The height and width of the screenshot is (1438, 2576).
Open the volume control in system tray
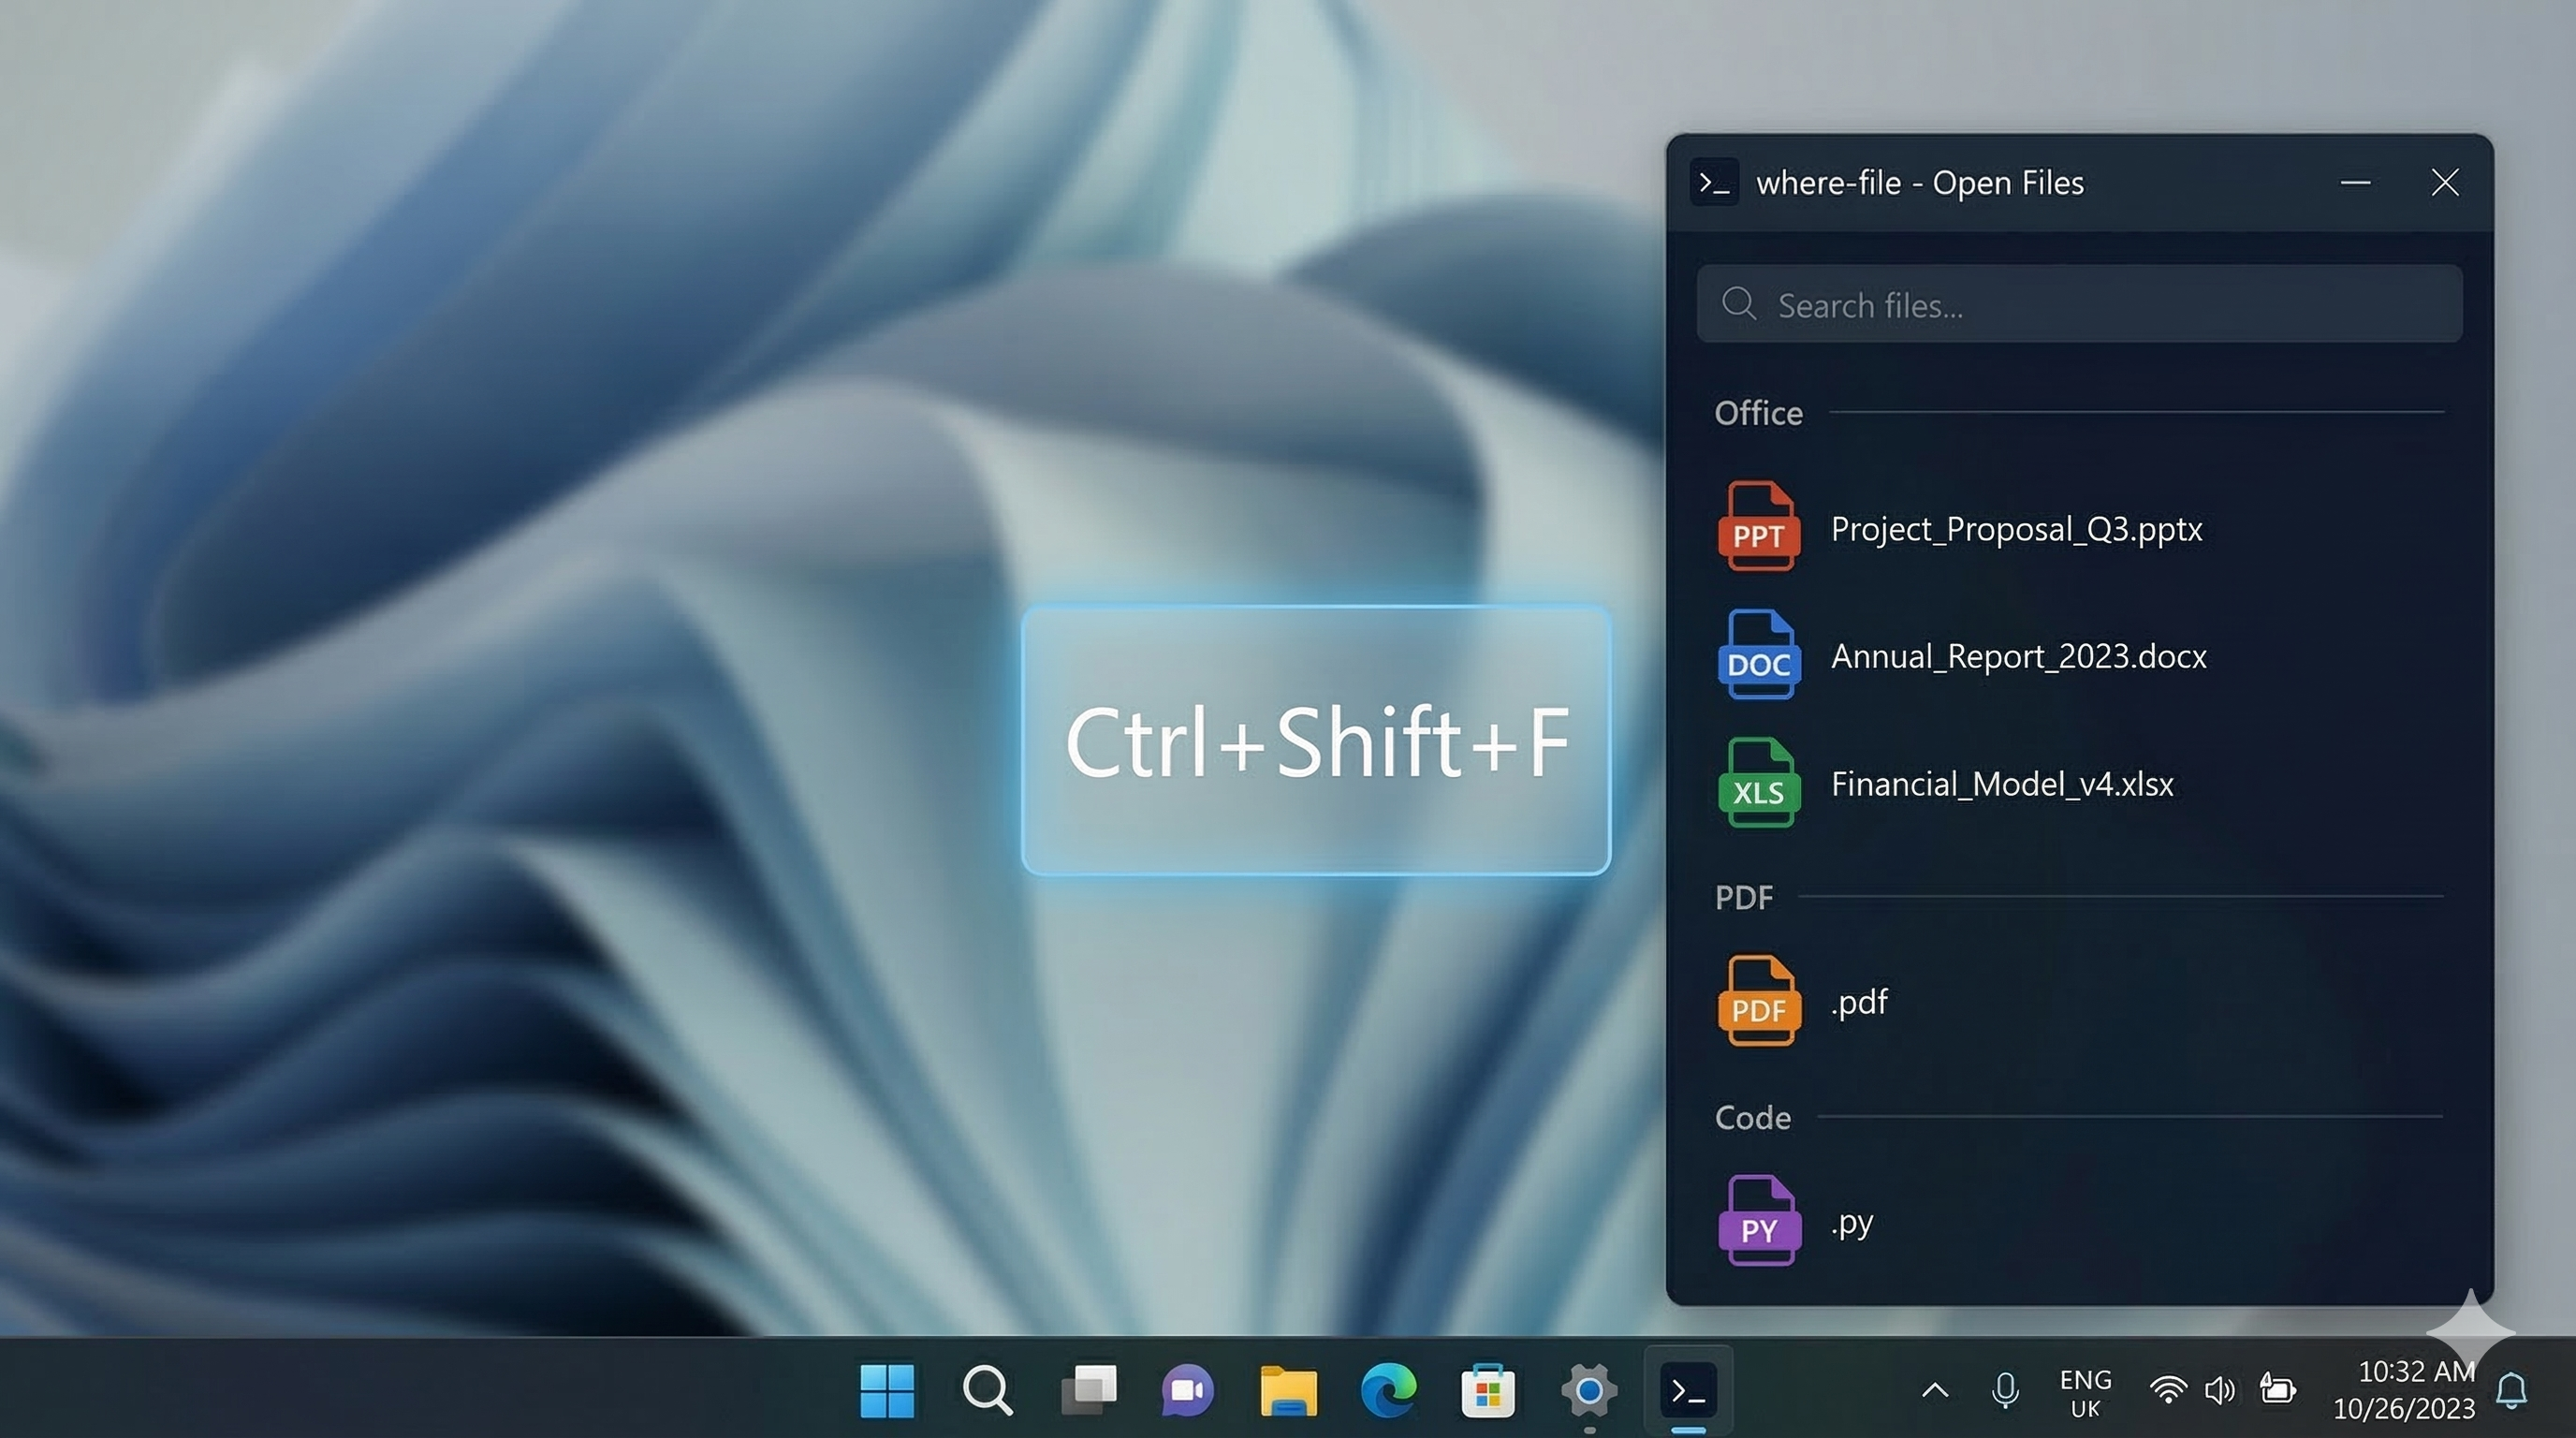[2219, 1390]
